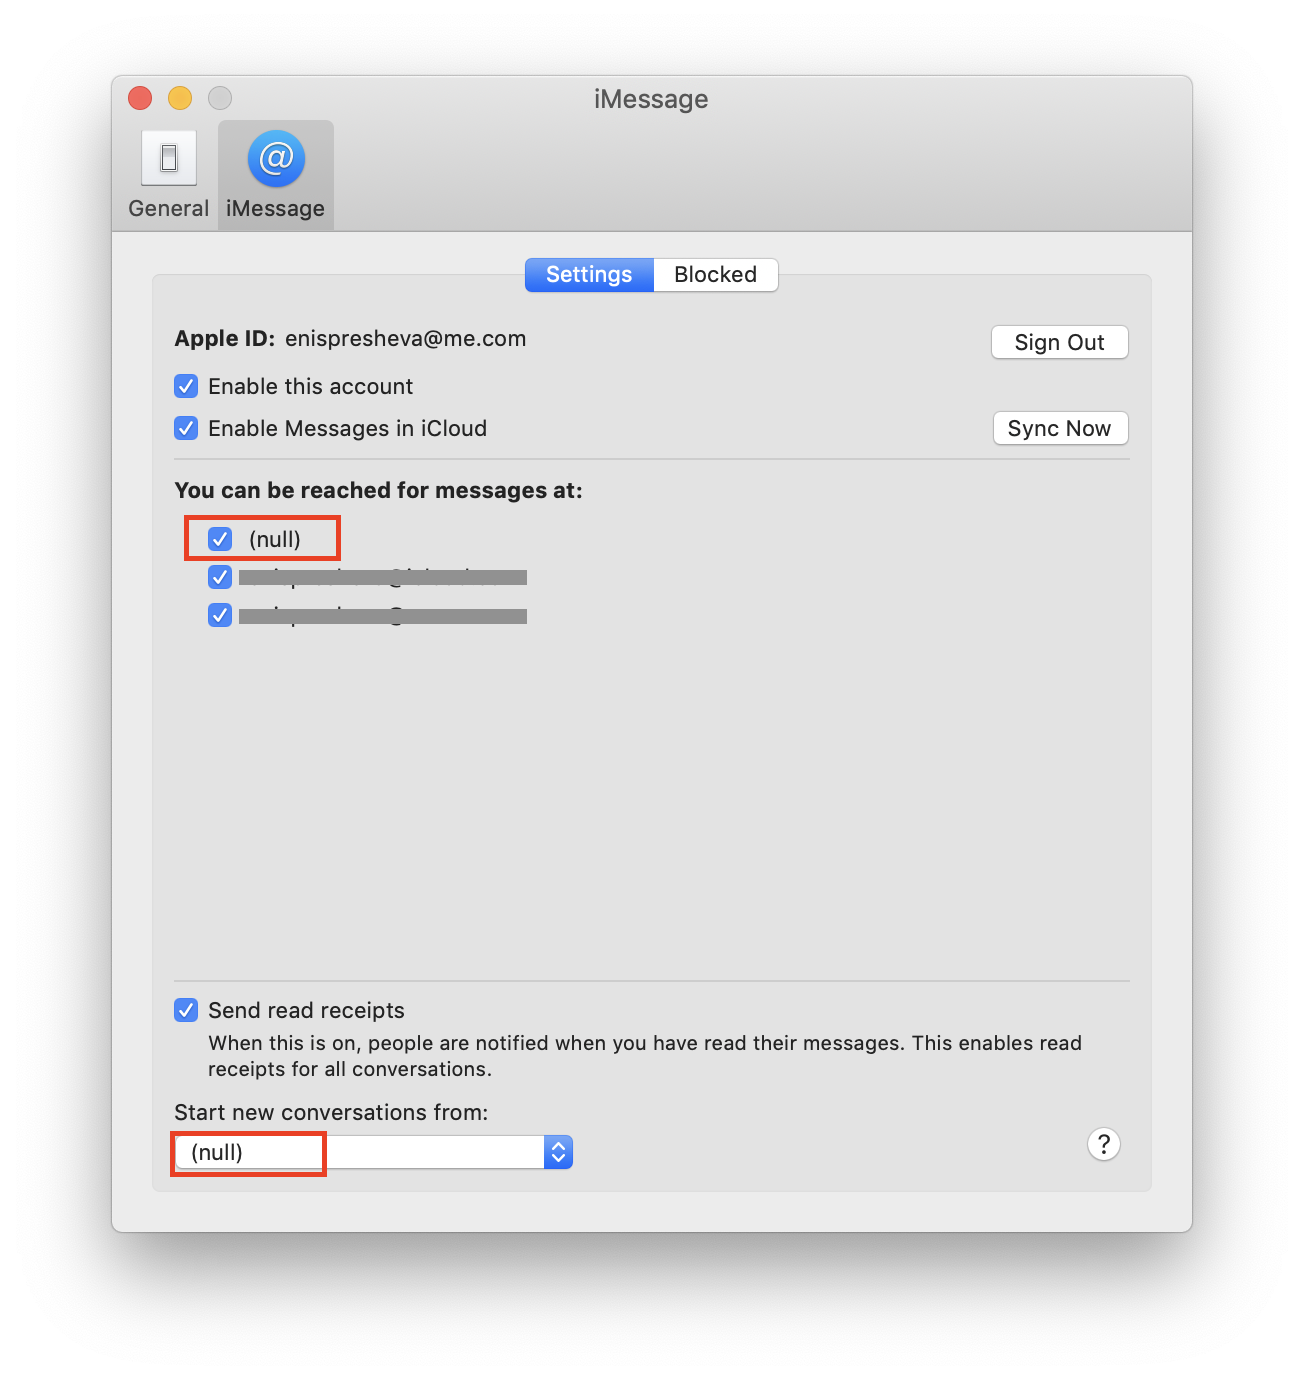Click the Sign Out button
This screenshot has height=1380, width=1304.
[x=1059, y=342]
